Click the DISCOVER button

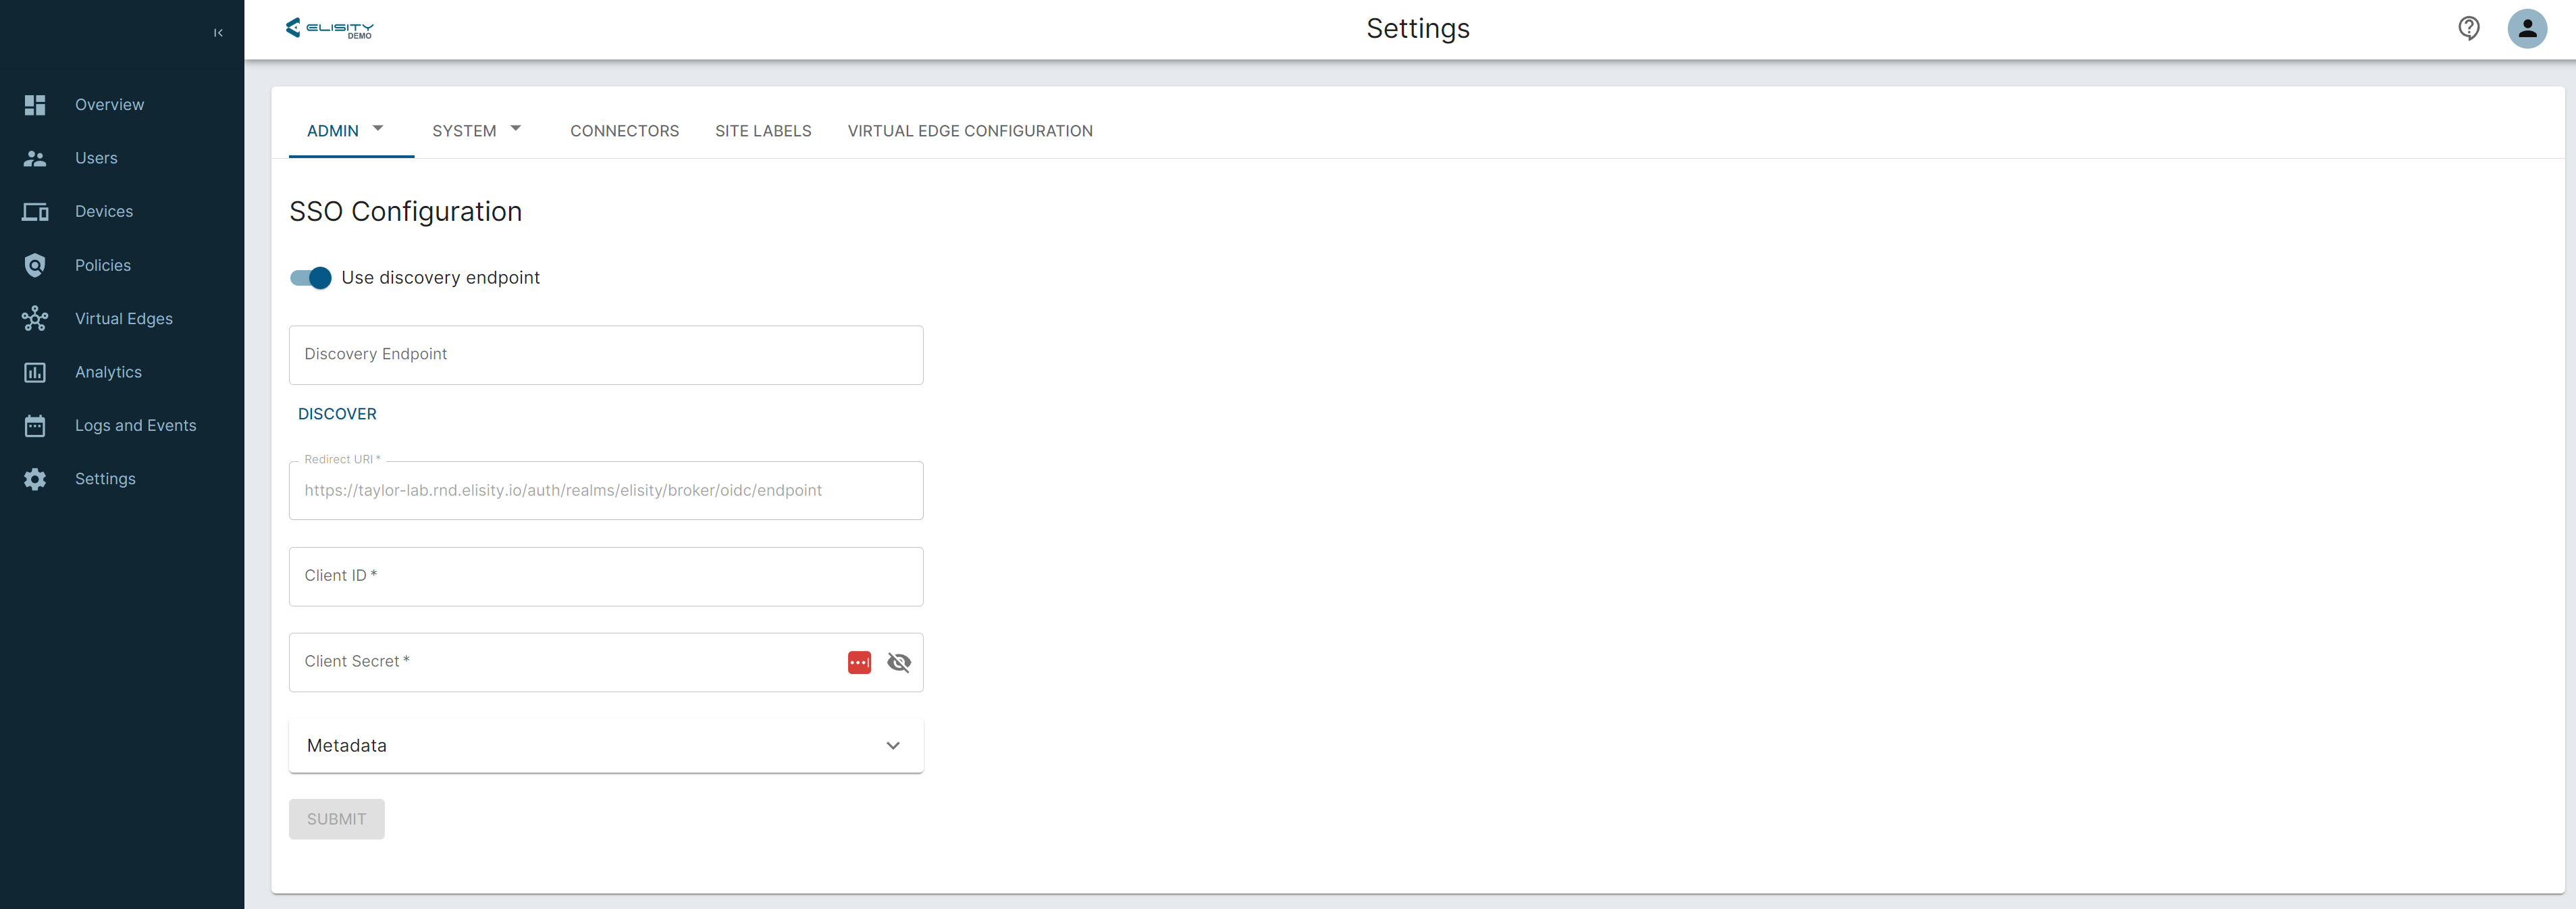pyautogui.click(x=337, y=414)
